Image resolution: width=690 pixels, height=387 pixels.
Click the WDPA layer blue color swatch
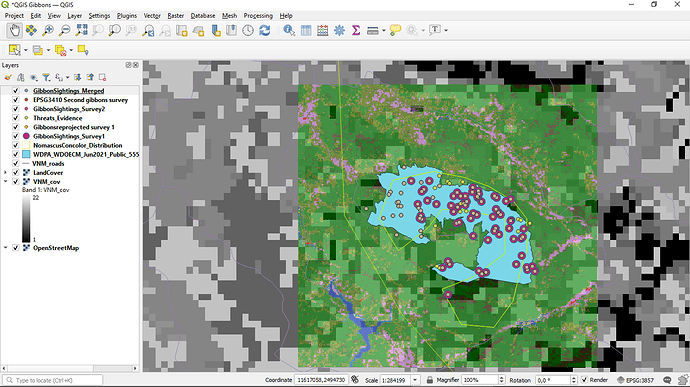point(26,154)
